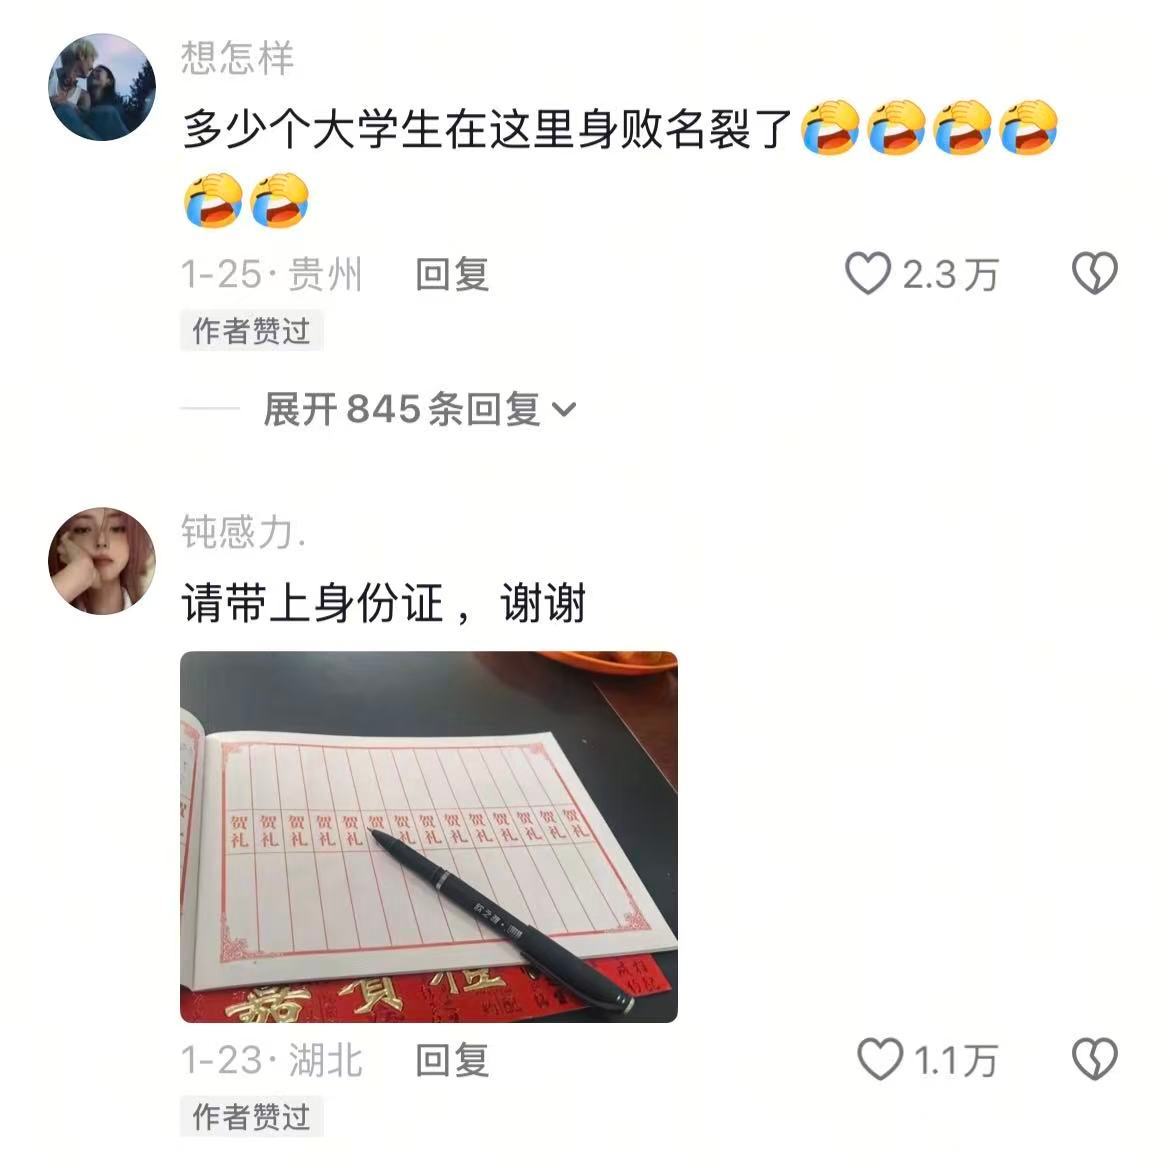The image size is (1170, 1175).
Task: Like the 钝感力 comment with 1.1万 likes
Action: pyautogui.click(x=880, y=1059)
